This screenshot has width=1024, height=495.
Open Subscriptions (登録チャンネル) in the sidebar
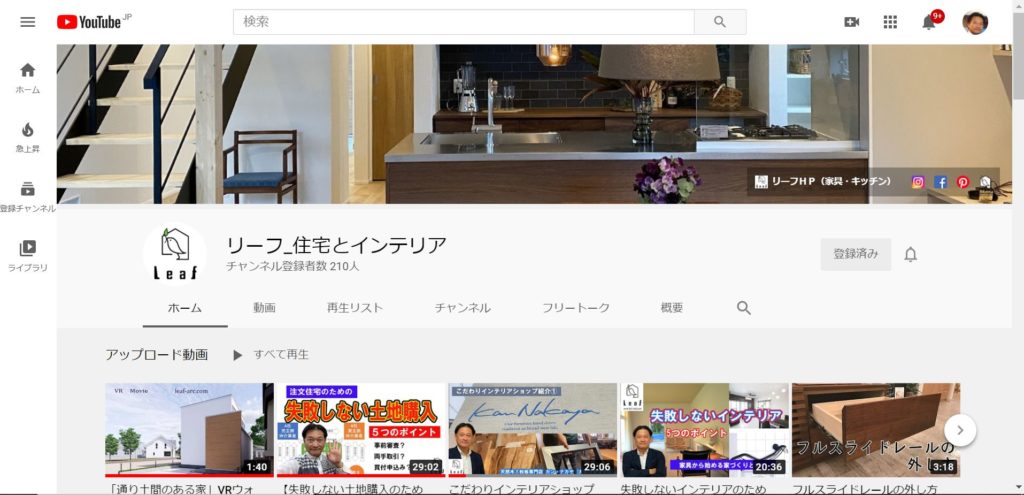(x=27, y=197)
